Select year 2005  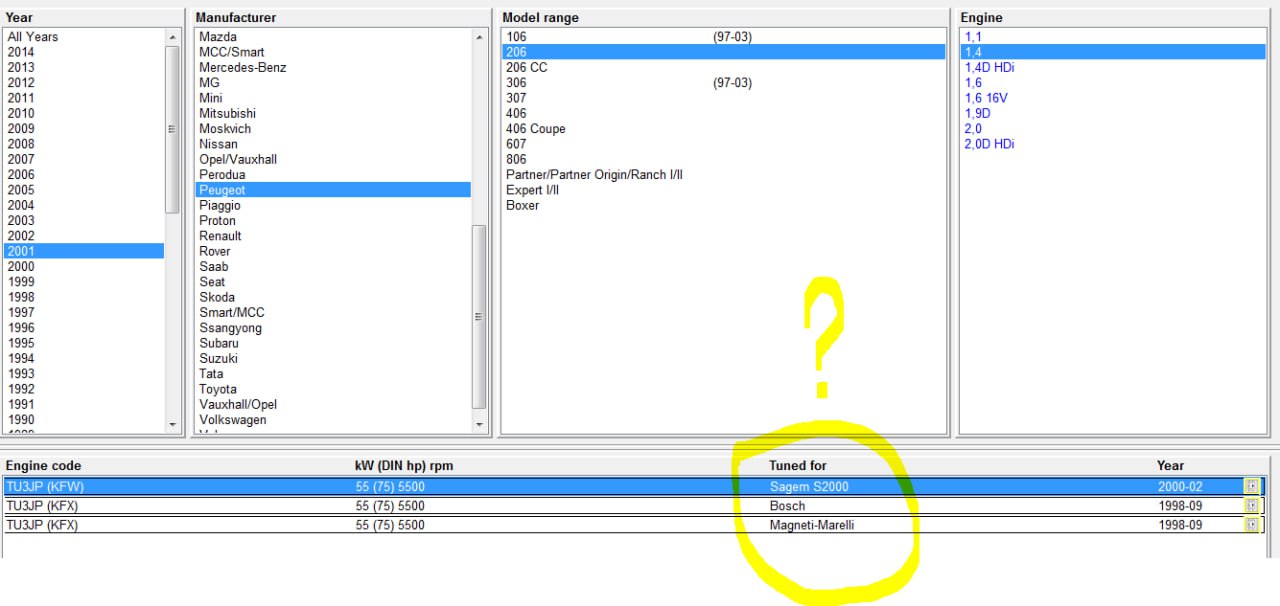(21, 190)
